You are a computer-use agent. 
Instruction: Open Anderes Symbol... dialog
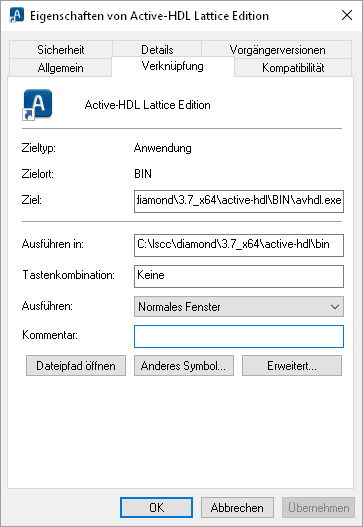coord(184,366)
